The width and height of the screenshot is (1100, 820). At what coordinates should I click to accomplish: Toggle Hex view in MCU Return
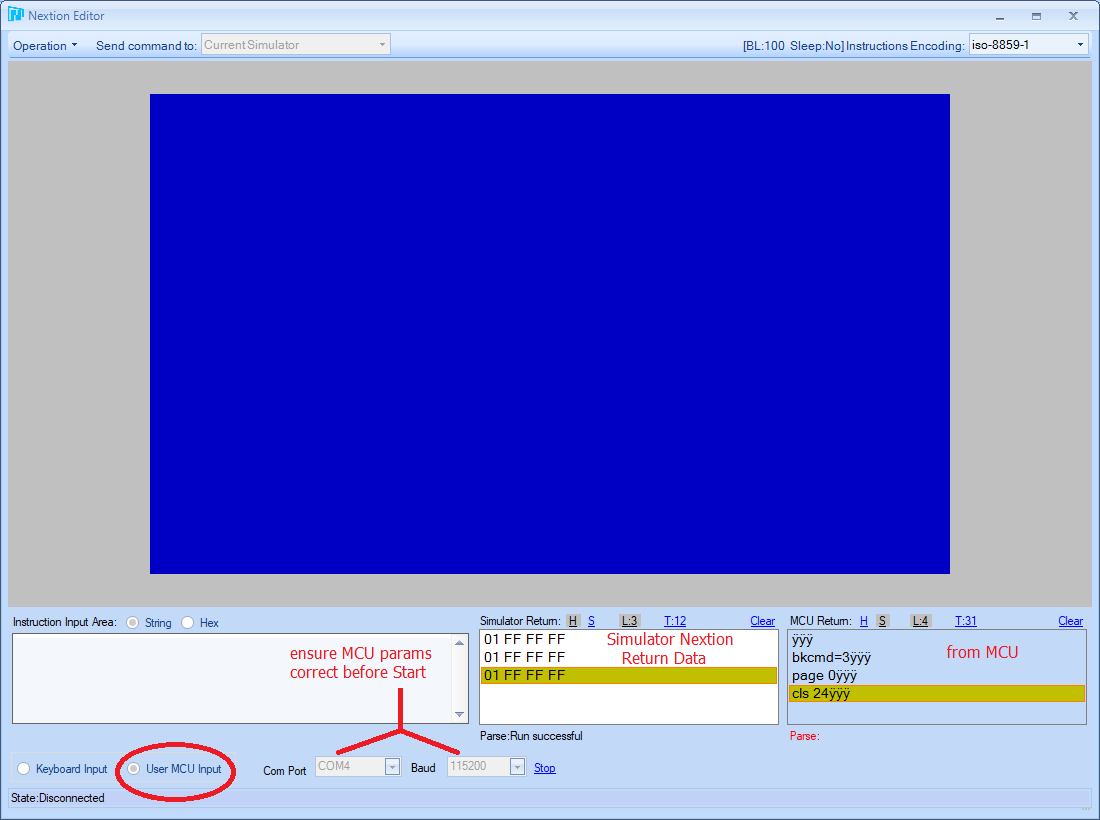pyautogui.click(x=864, y=621)
